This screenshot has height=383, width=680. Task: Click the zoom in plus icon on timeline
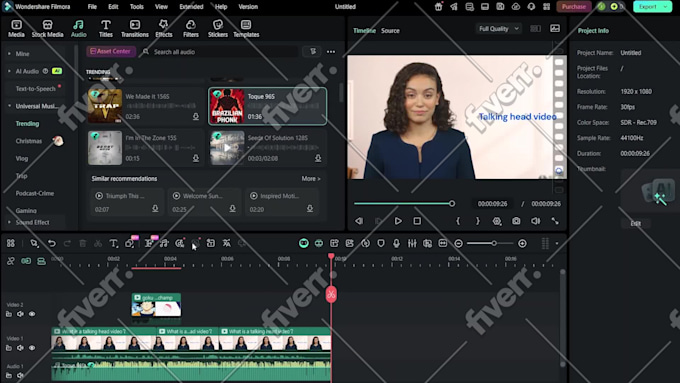522,243
